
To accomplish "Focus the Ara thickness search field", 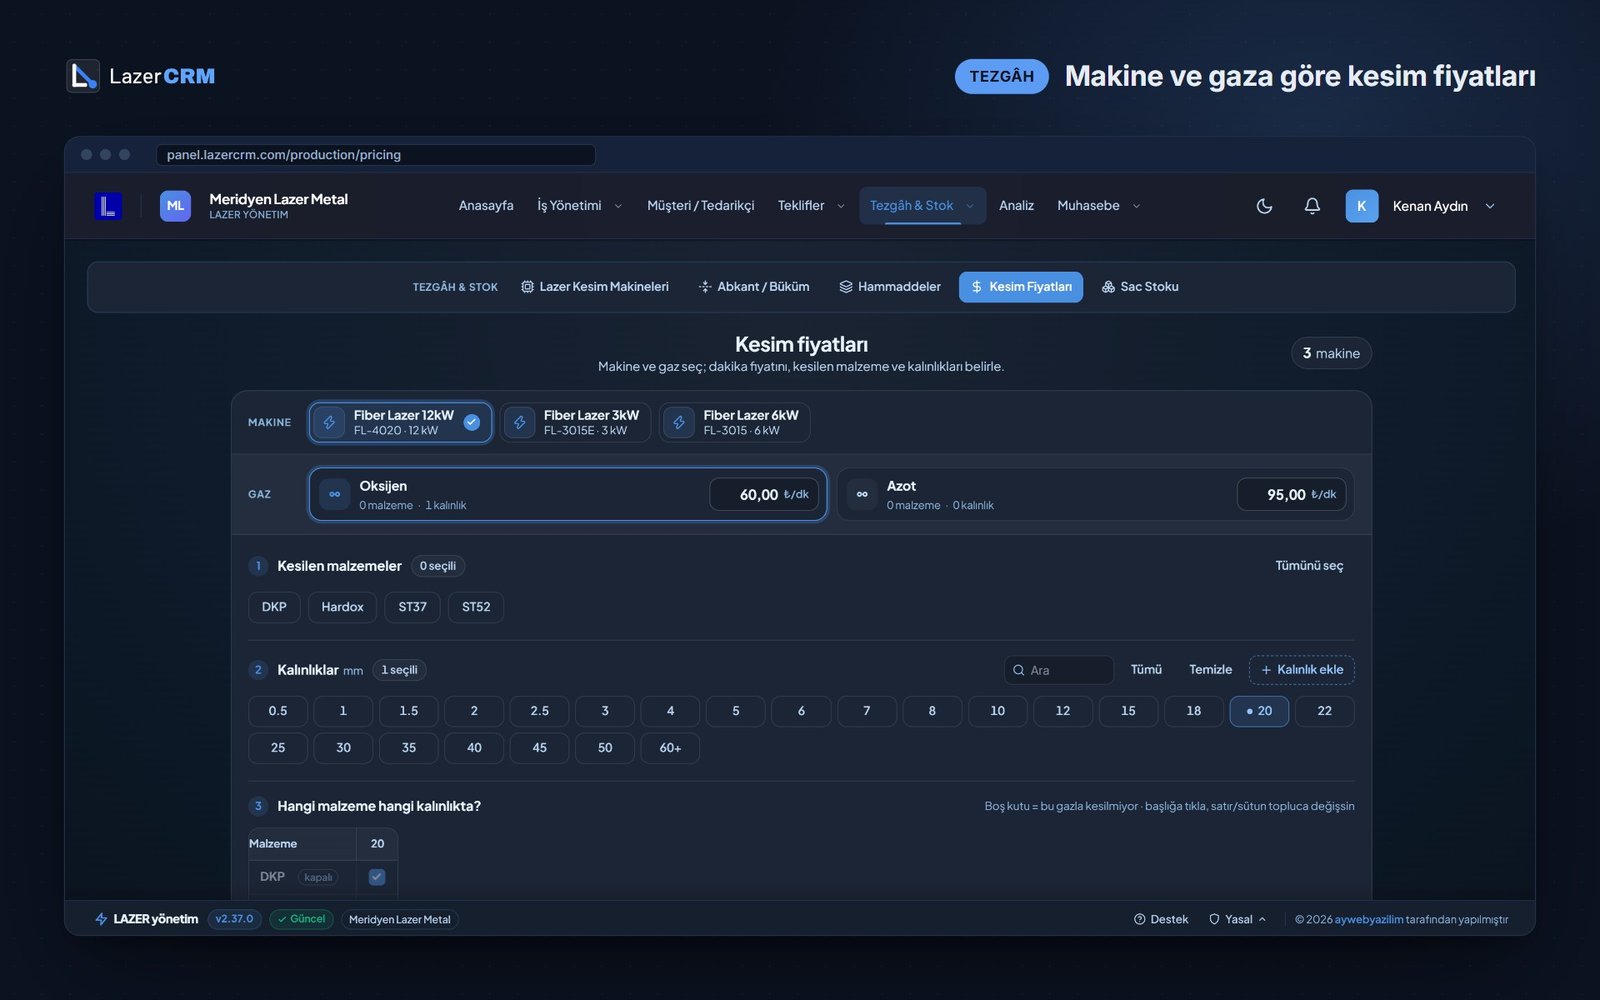I will [1059, 670].
